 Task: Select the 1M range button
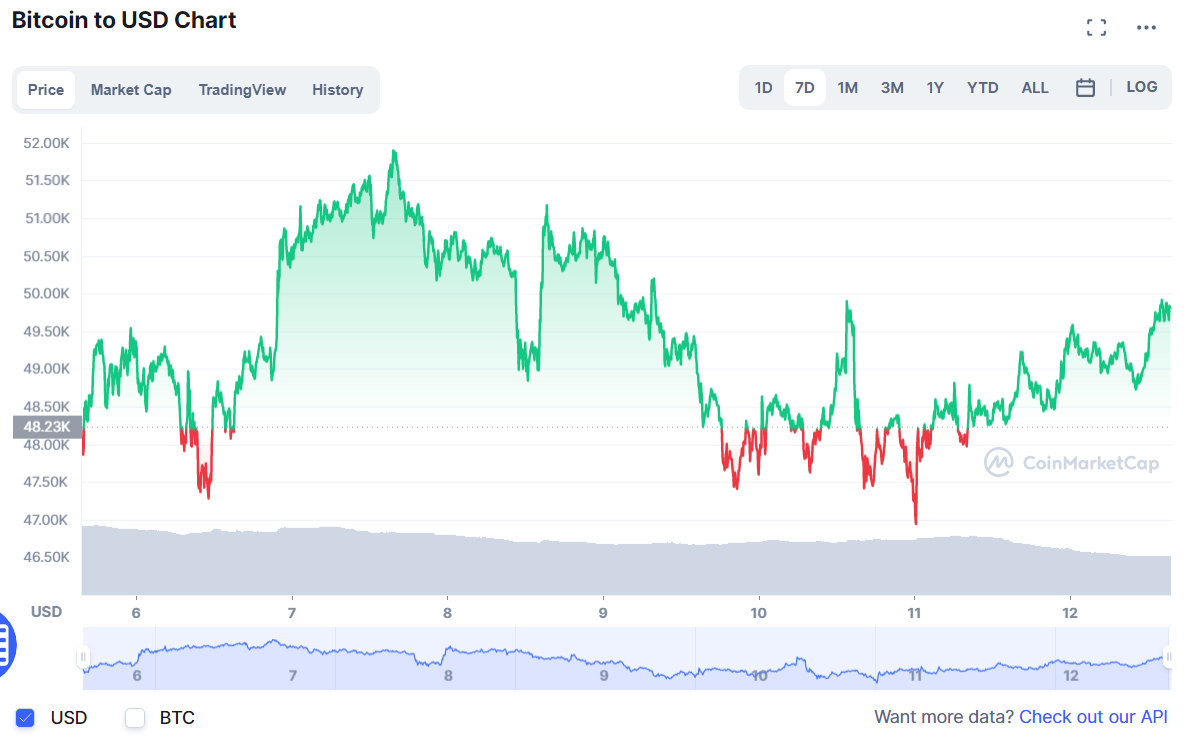(x=847, y=87)
